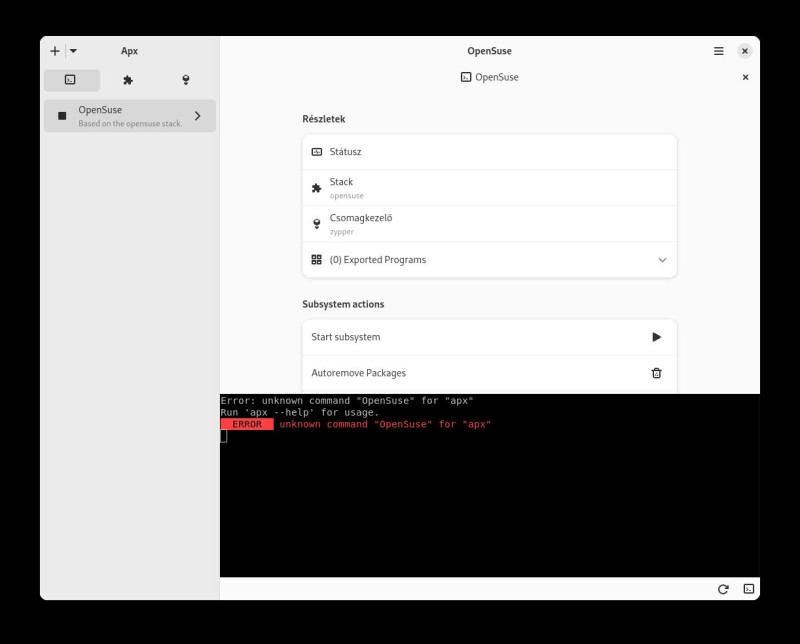Click the Stack opensuse row
Screen dimensions: 800x644
pos(489,188)
